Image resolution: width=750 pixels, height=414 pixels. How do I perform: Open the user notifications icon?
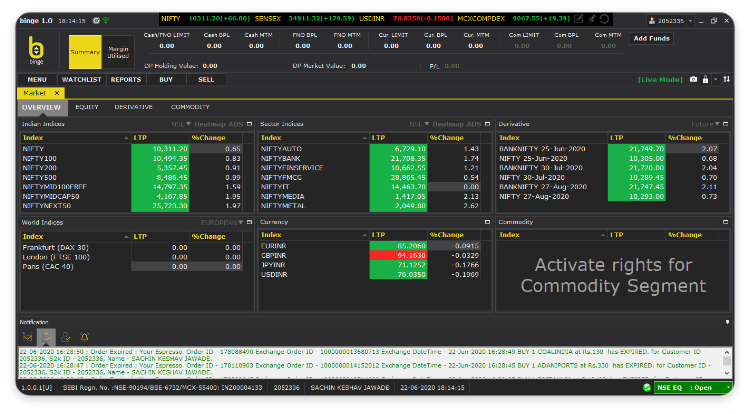click(x=66, y=337)
